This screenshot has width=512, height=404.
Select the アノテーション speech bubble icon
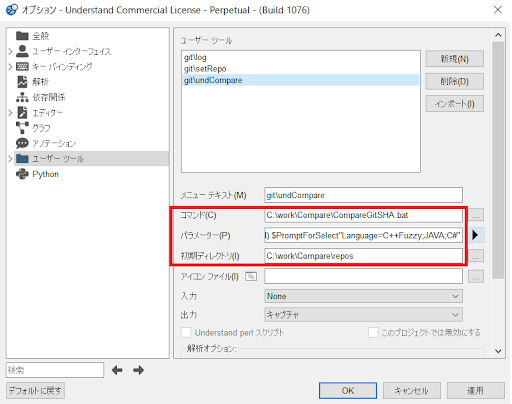22,143
